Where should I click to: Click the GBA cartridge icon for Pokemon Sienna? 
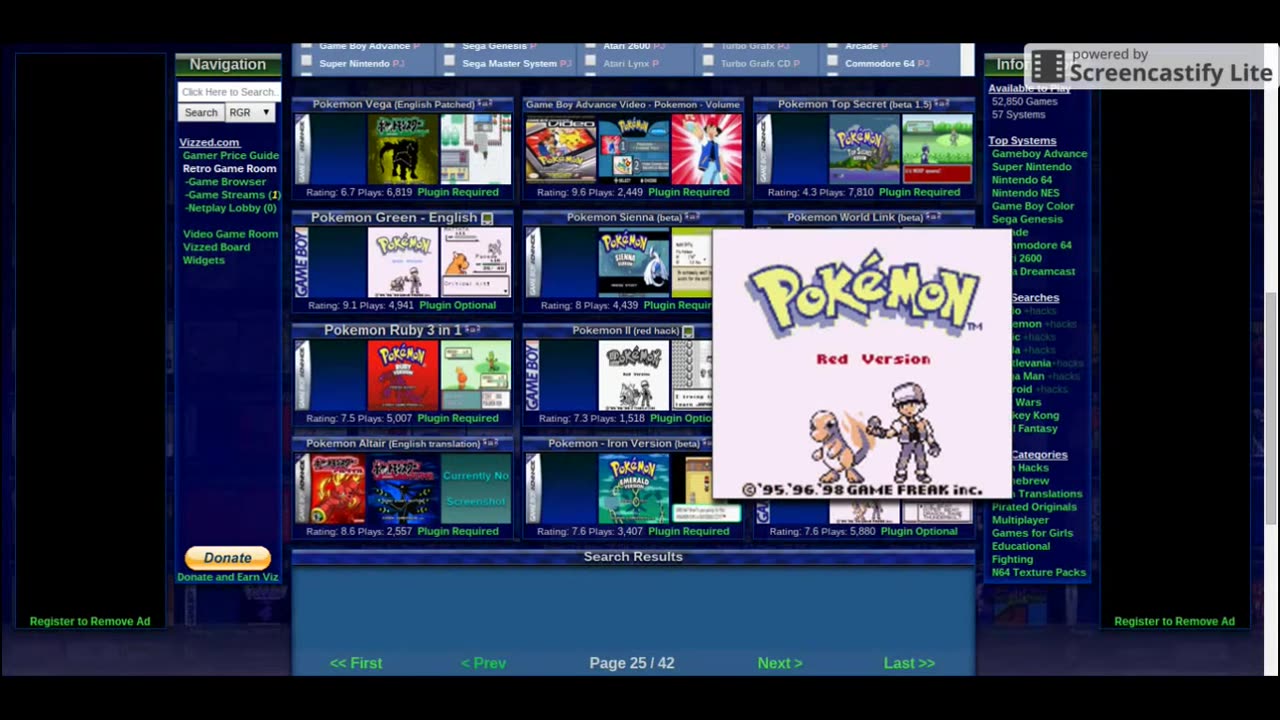(x=533, y=262)
